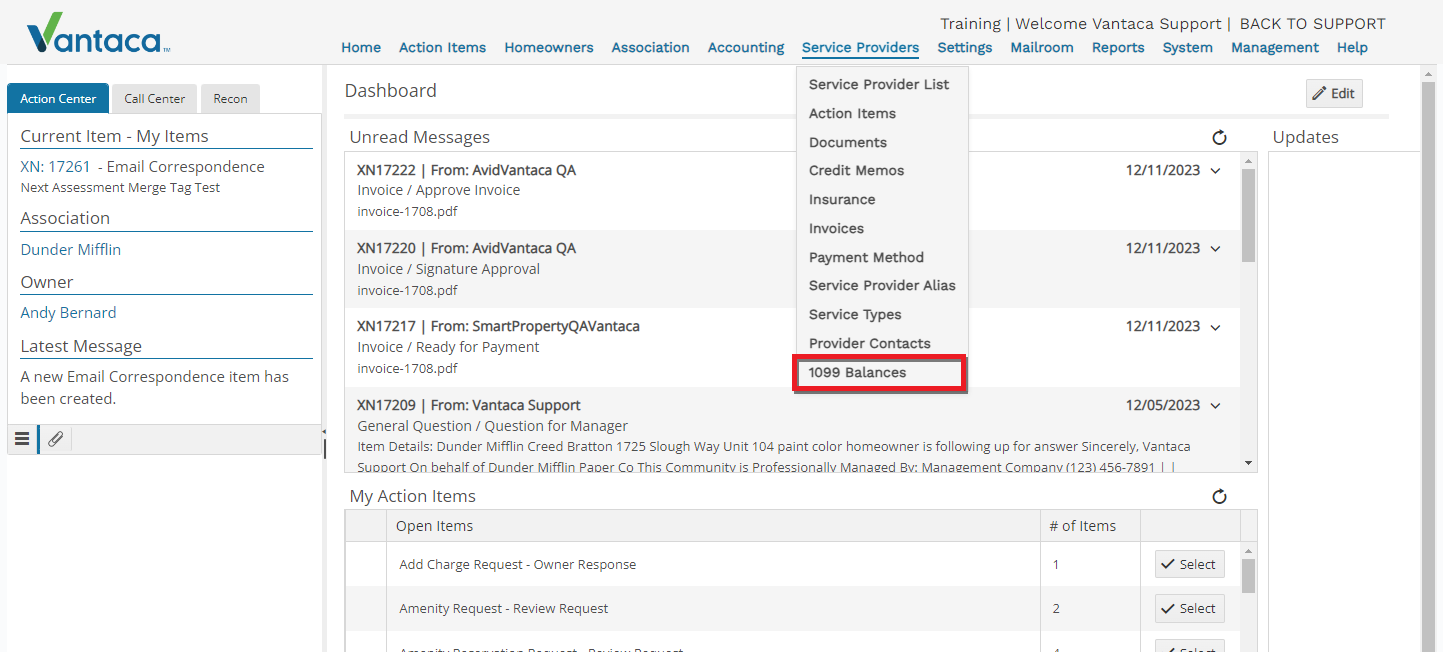
Task: Click the main page vertical scrollbar
Action: click(x=1428, y=358)
